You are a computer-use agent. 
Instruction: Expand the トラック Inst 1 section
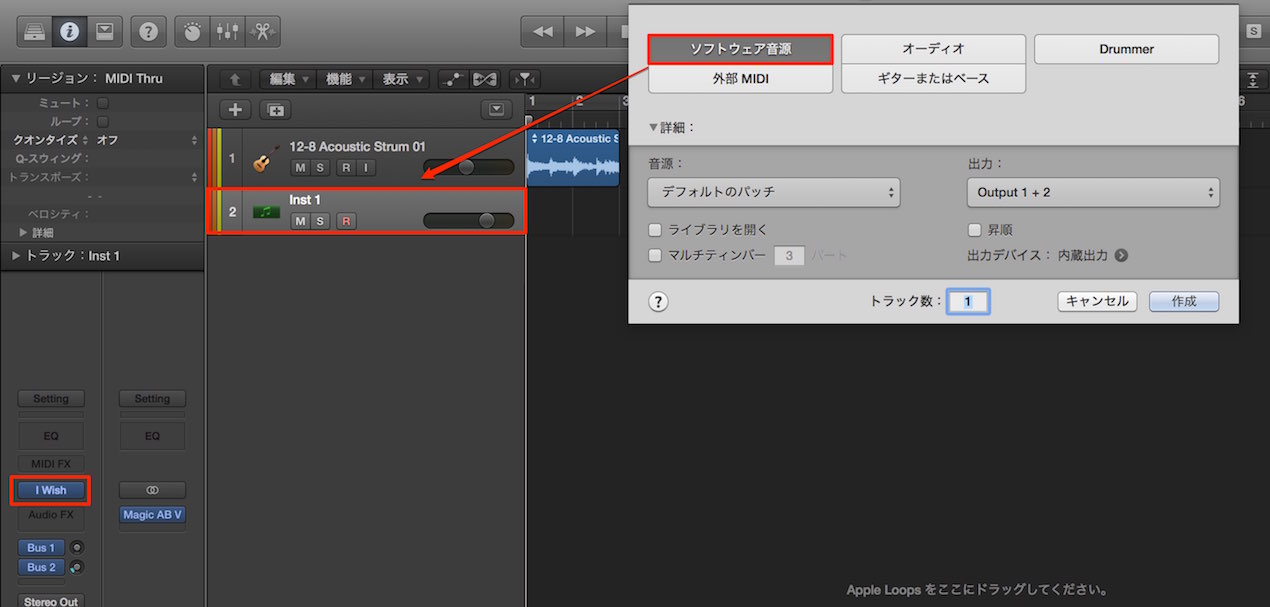16,256
